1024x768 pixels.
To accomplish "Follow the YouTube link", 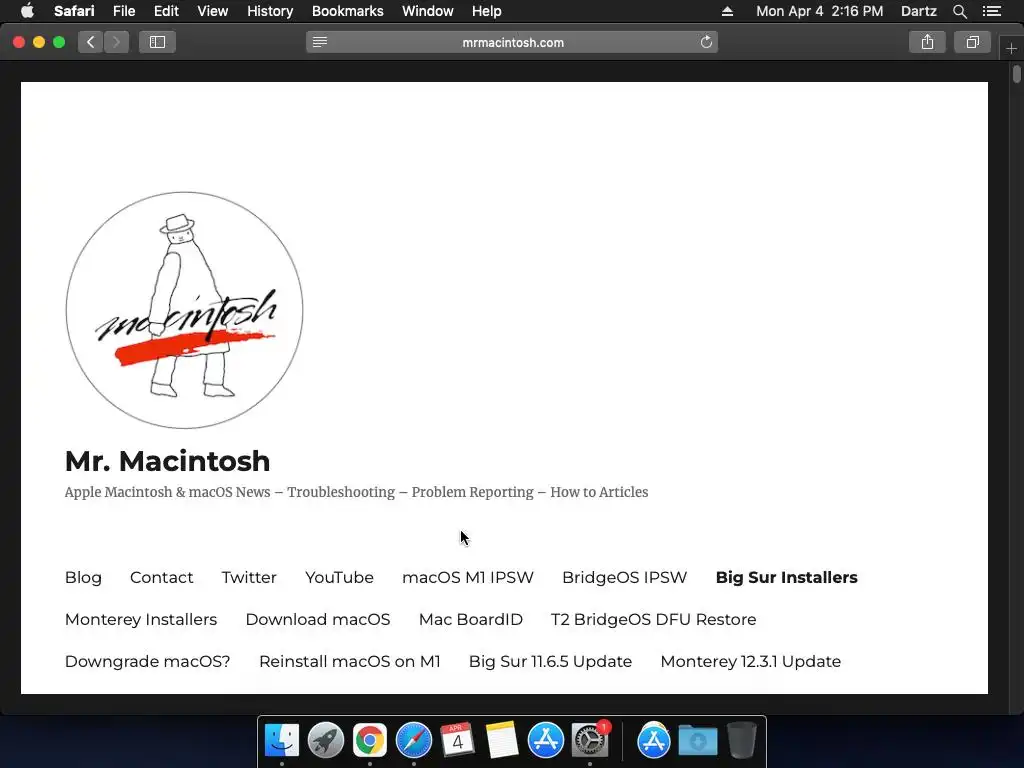I will pos(339,577).
